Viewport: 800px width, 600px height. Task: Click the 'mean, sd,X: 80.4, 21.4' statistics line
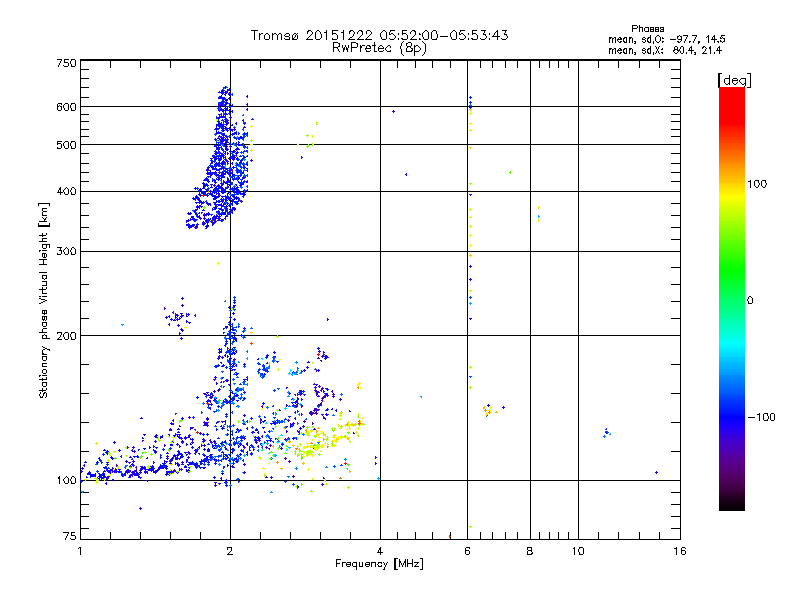[665, 50]
